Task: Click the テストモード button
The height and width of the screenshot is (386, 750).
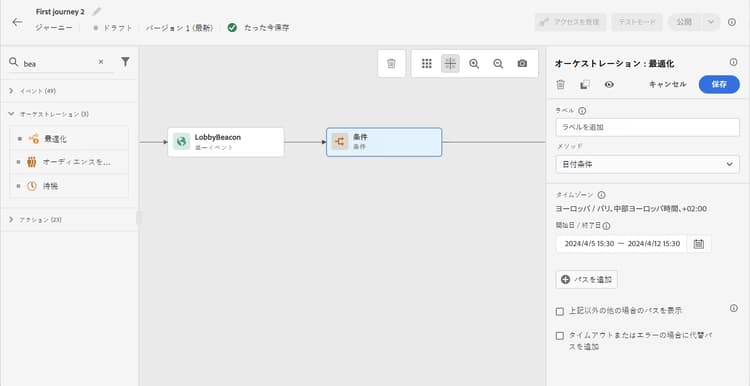Action: [x=637, y=22]
